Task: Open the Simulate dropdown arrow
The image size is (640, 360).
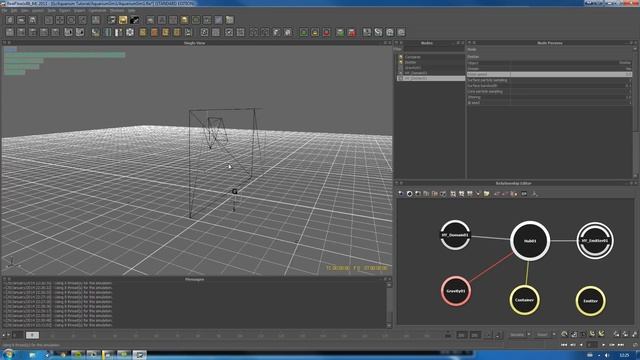Action: 529,335
